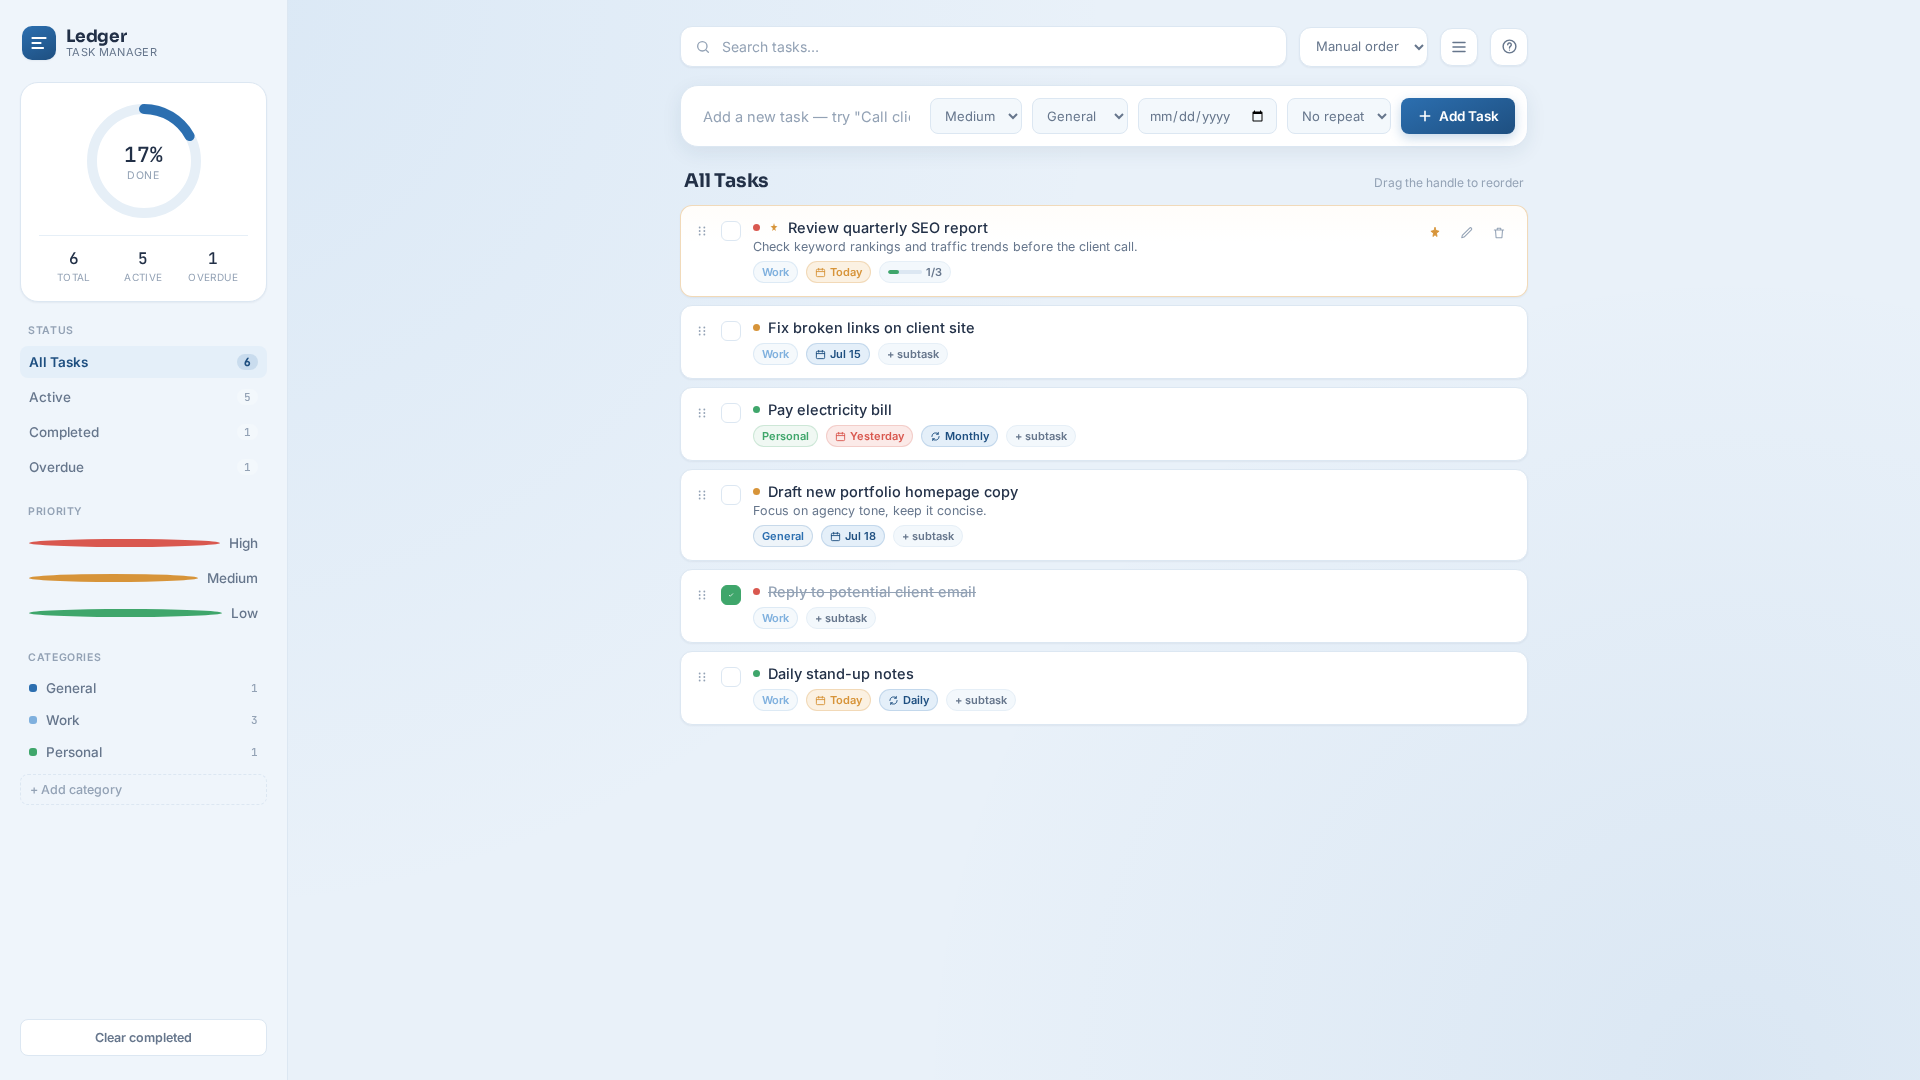Screen dimensions: 1920x1080
Task: Open the help question-mark icon
Action: point(1509,47)
